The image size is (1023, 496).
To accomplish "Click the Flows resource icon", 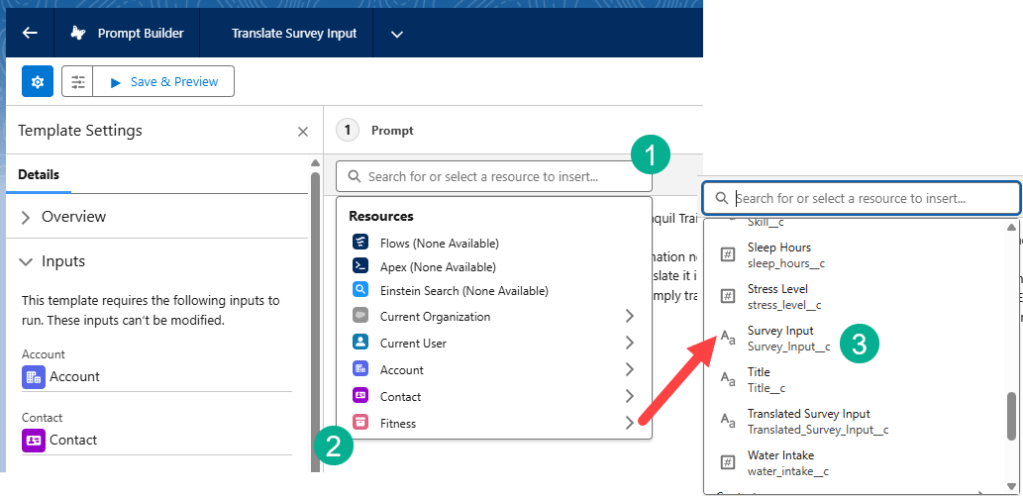I will tap(360, 243).
